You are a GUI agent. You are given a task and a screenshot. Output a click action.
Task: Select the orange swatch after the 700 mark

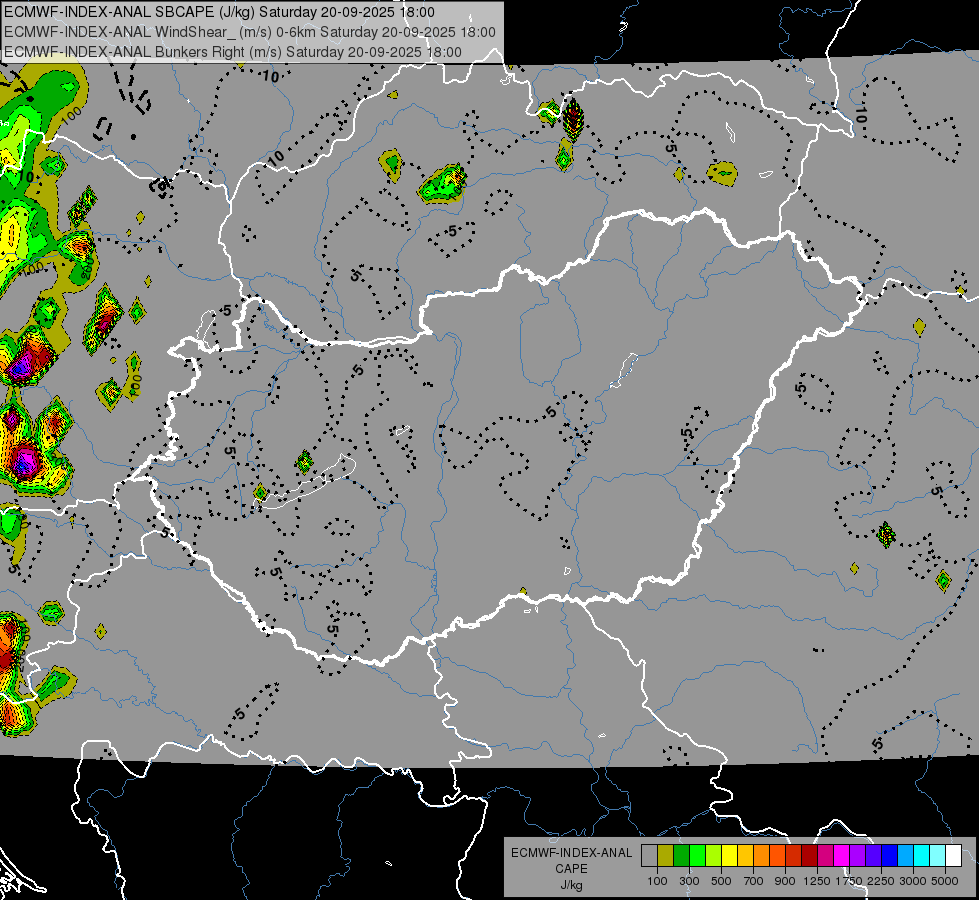[x=762, y=856]
